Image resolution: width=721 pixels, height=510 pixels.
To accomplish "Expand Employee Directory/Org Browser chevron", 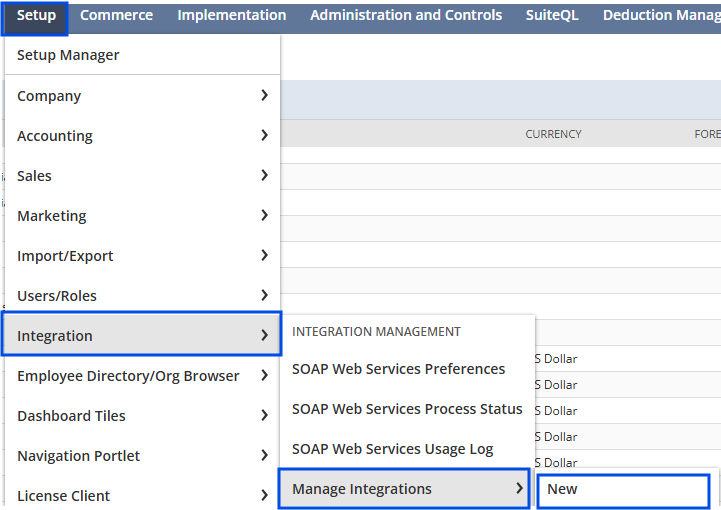I will pos(264,375).
